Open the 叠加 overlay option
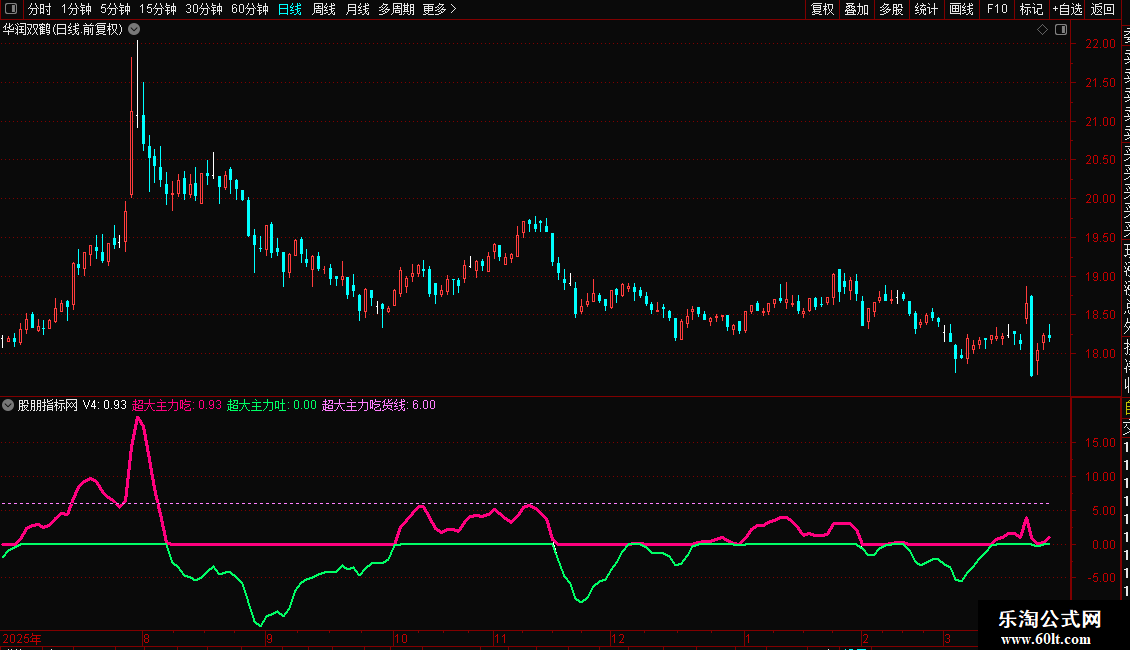Screen dimensions: 1130x650 click(x=856, y=9)
